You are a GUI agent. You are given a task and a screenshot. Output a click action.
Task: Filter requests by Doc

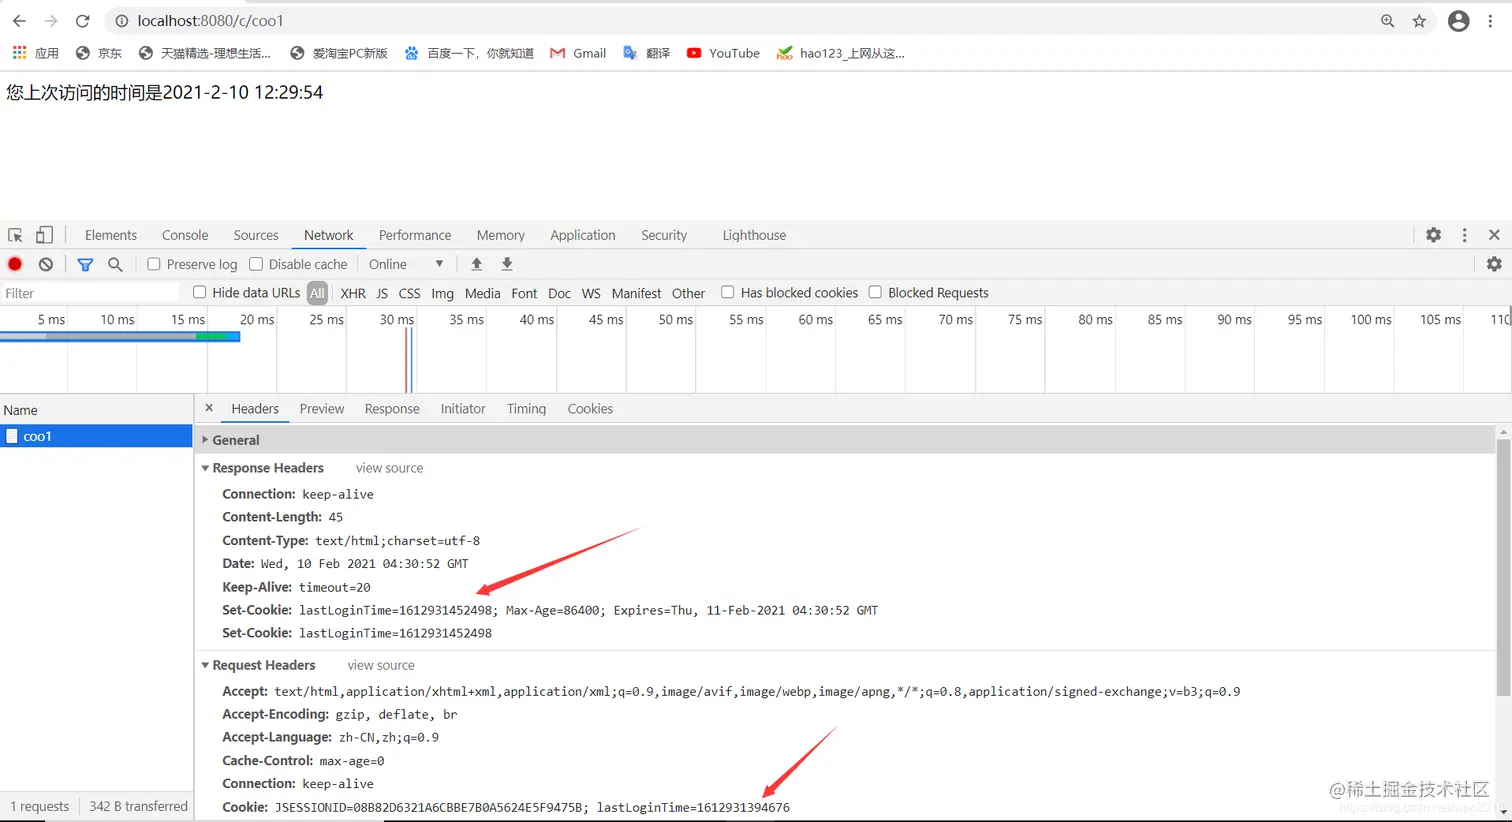click(559, 293)
